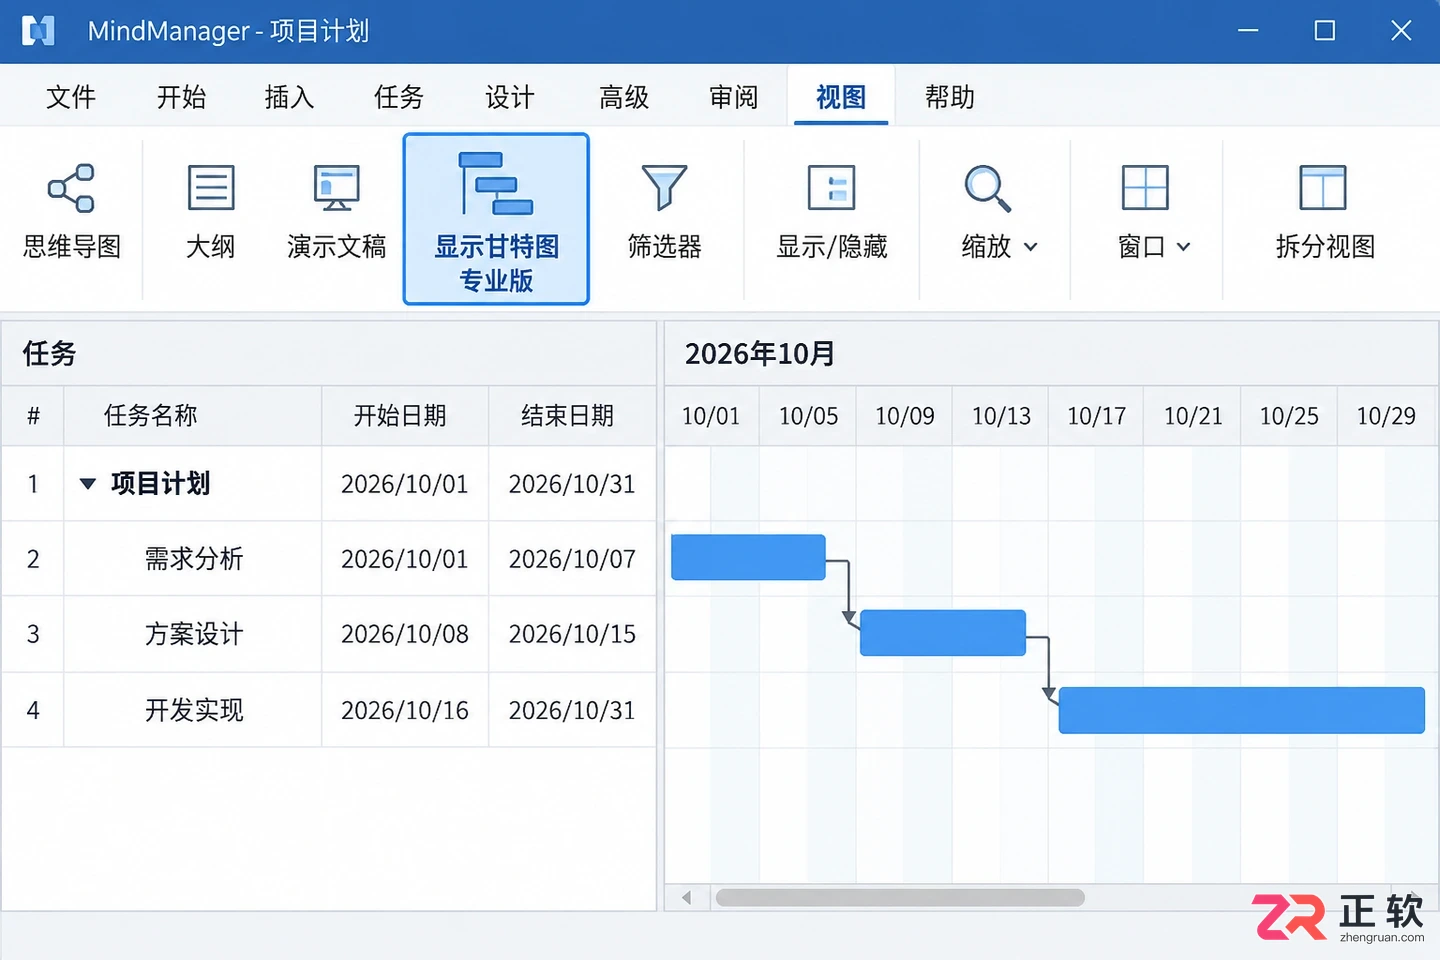Click the 方案设计 Gantt bar
Image resolution: width=1440 pixels, height=960 pixels.
click(x=943, y=633)
